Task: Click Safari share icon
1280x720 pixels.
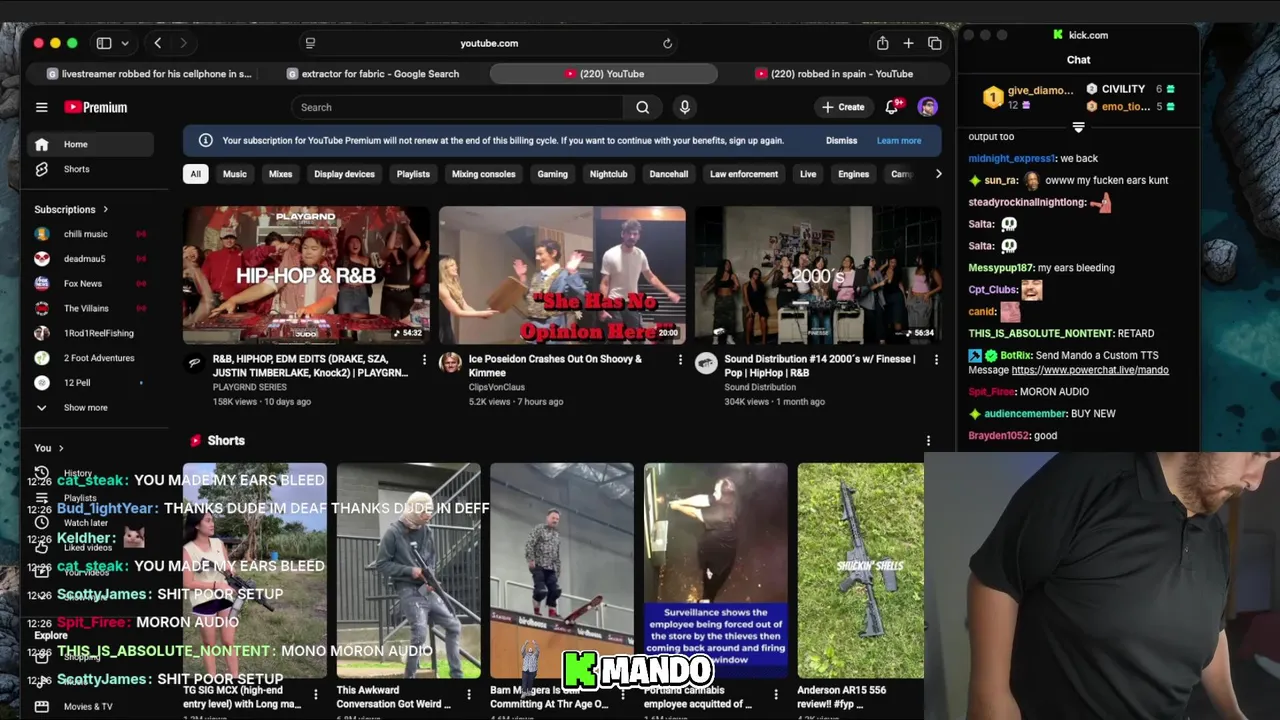Action: pyautogui.click(x=882, y=43)
